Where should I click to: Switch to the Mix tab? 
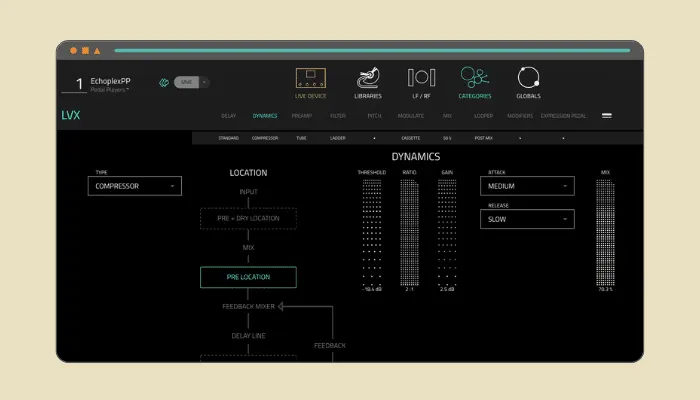(447, 116)
